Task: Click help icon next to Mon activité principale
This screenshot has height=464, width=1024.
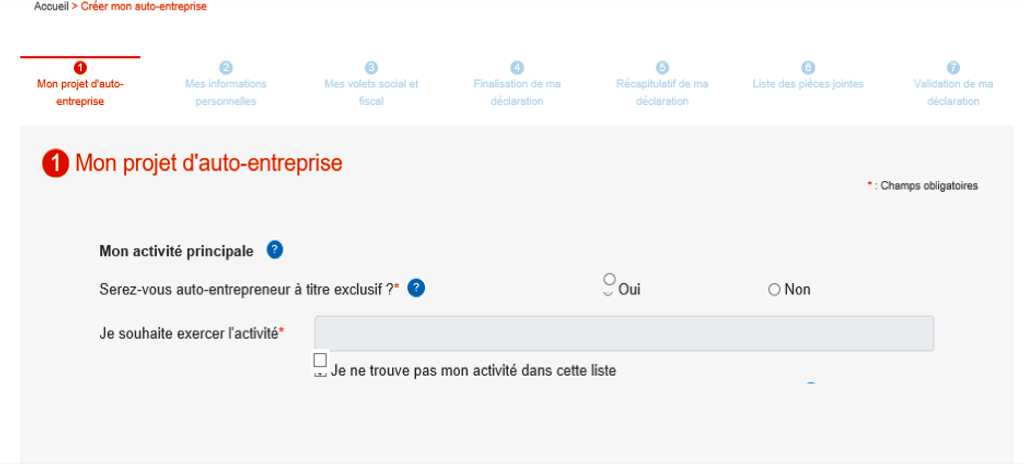Action: coord(275,250)
